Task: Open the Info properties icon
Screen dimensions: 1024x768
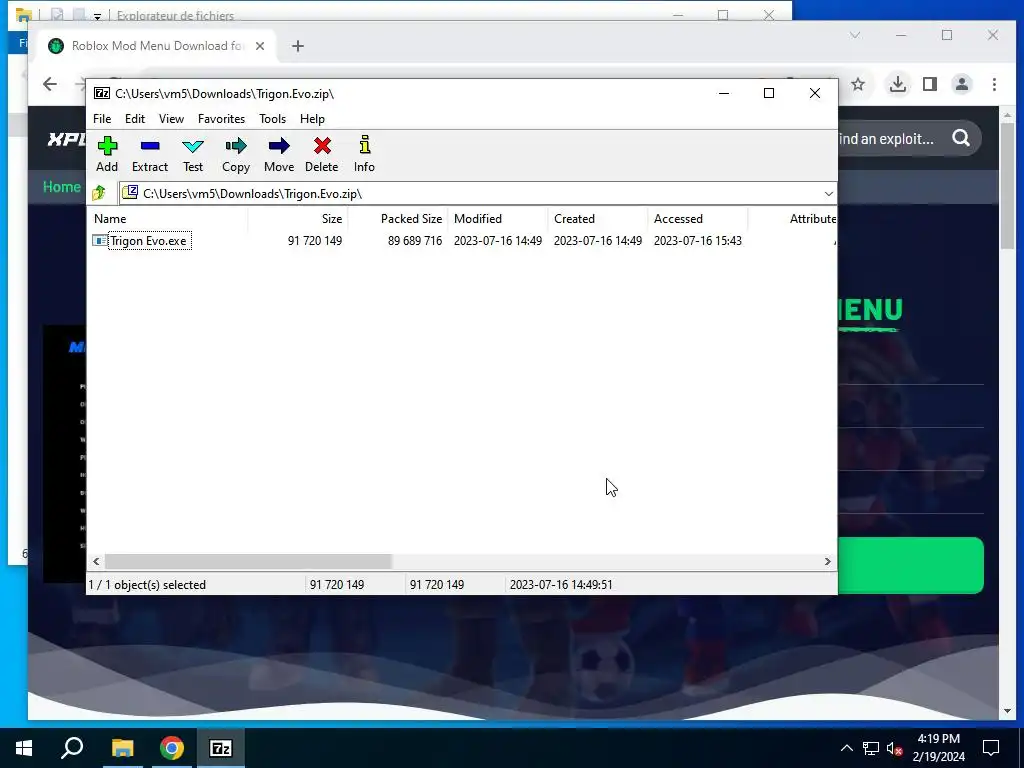Action: click(x=364, y=154)
